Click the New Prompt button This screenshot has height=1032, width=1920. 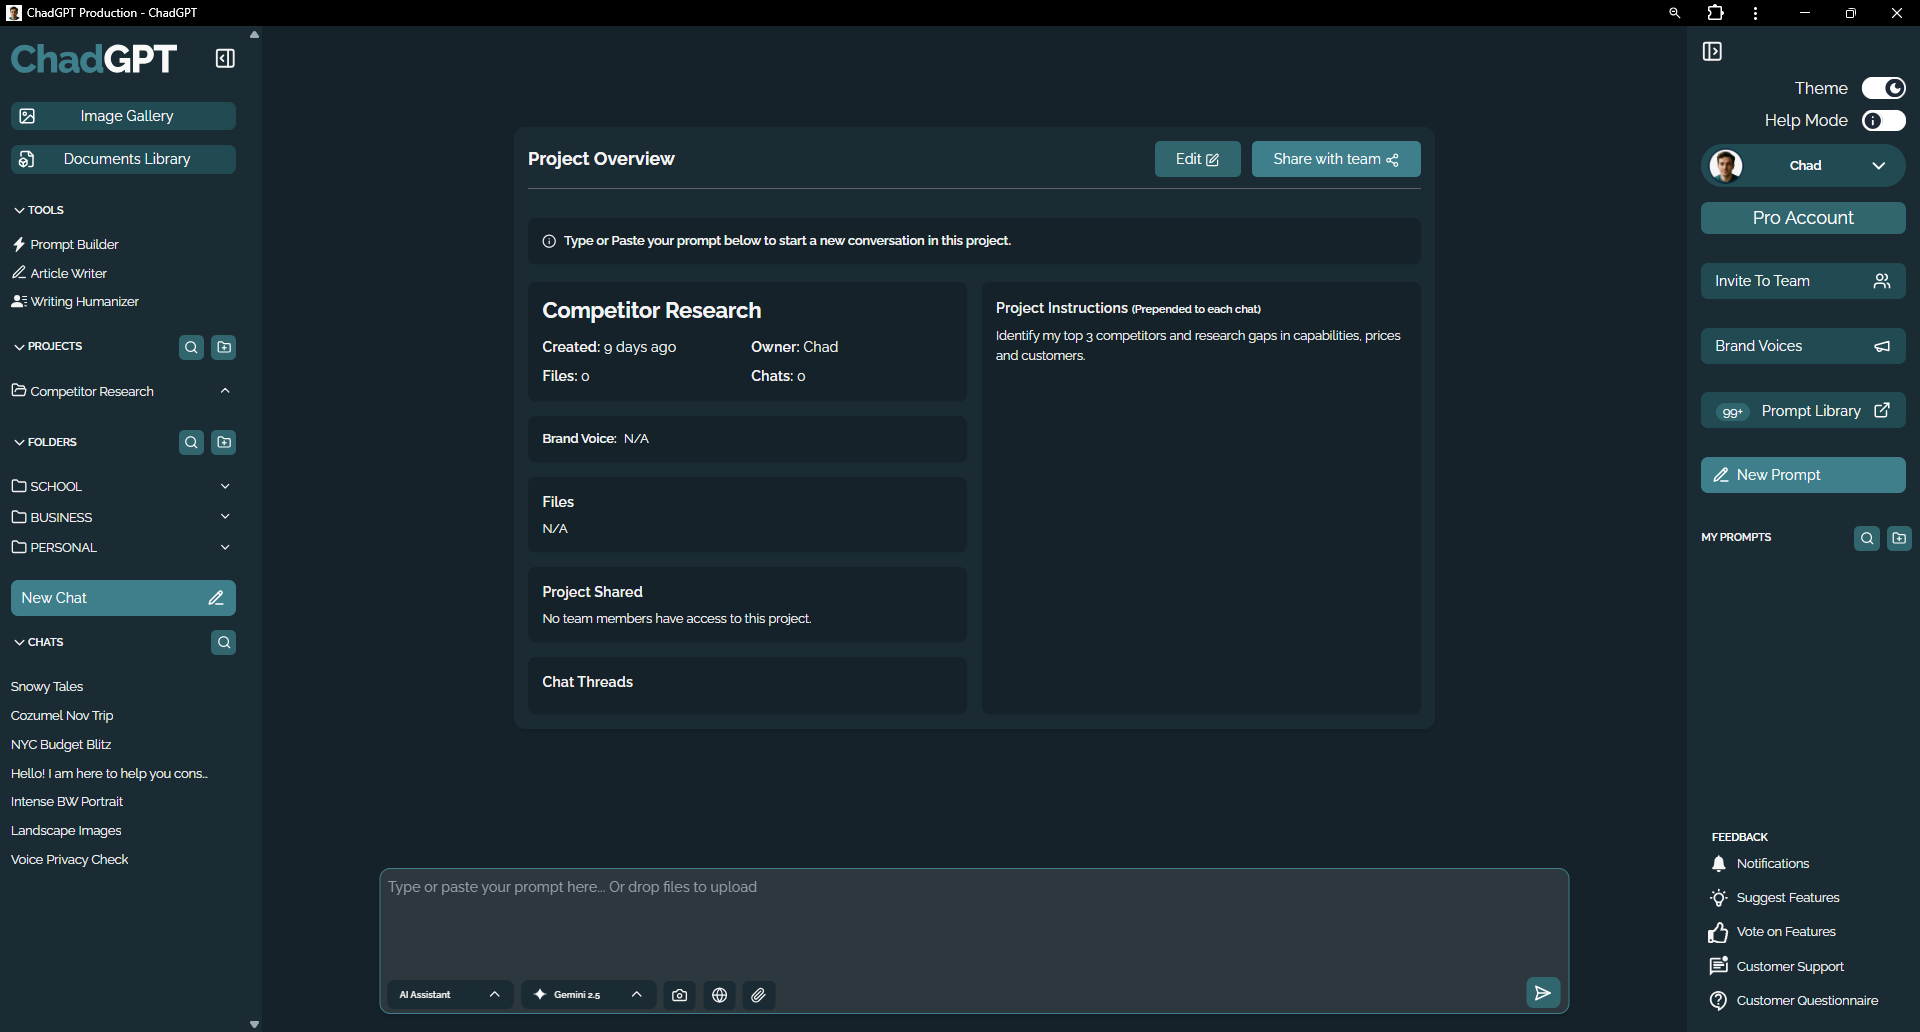1802,475
